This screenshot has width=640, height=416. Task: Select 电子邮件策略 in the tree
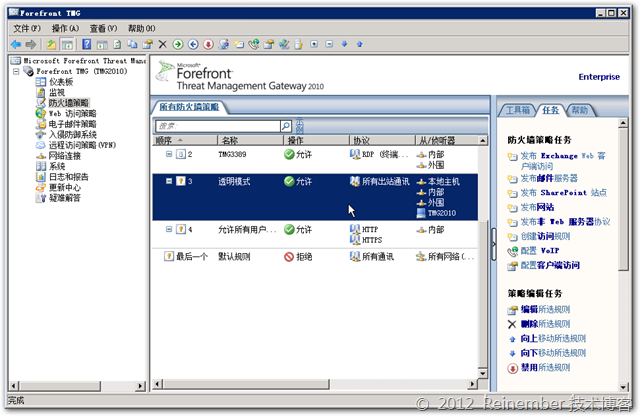tap(72, 124)
